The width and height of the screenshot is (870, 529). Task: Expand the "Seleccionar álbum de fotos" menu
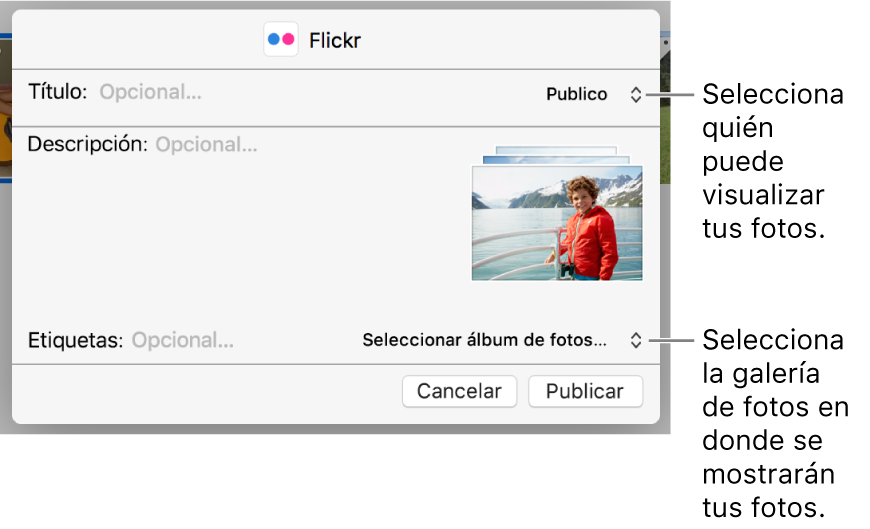pyautogui.click(x=484, y=340)
